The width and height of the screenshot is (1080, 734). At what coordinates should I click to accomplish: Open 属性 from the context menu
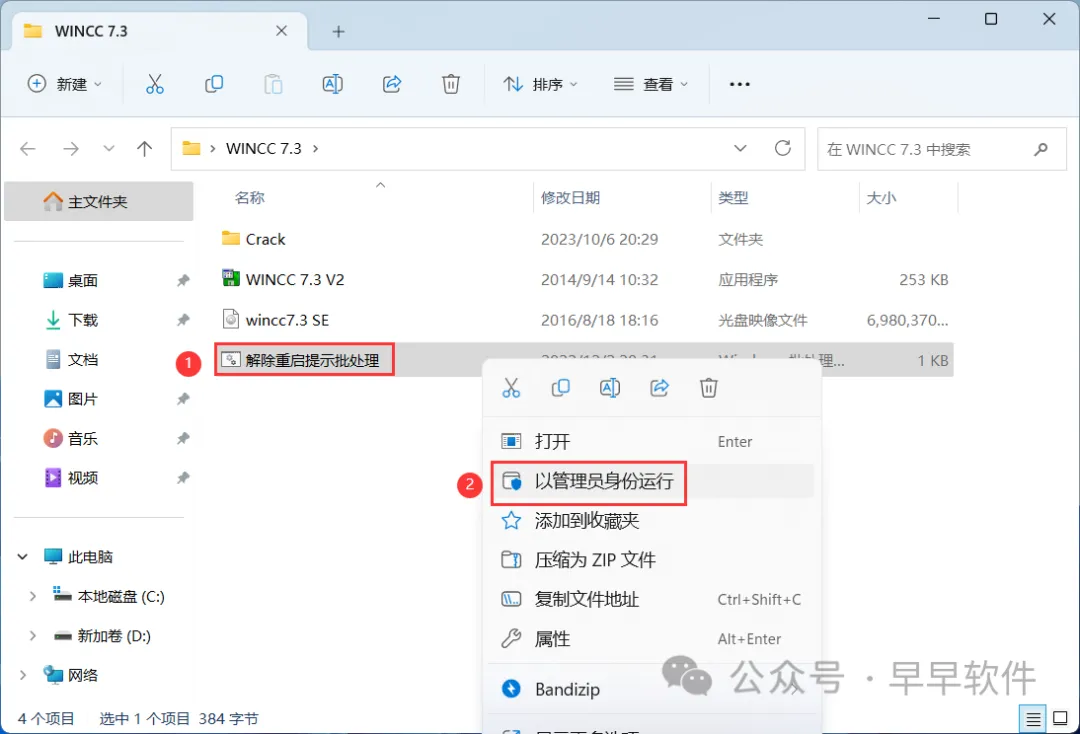point(652,639)
